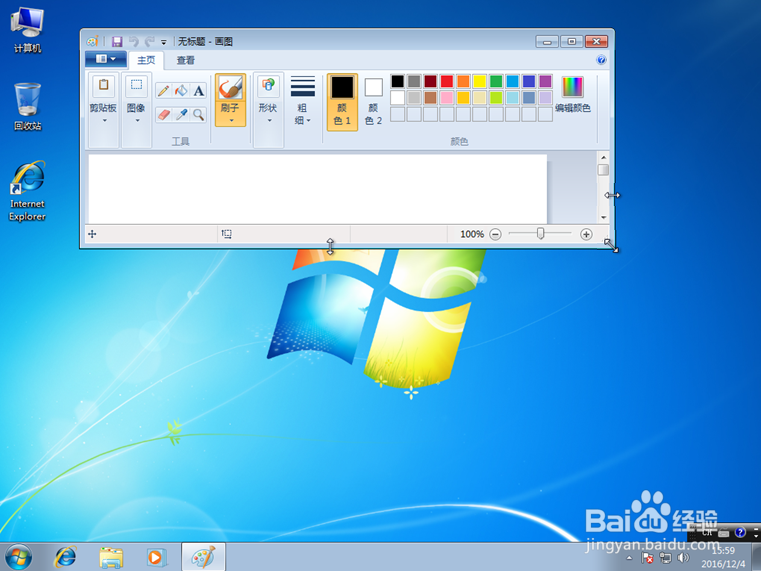Pick the red swatch in the palette

click(447, 81)
